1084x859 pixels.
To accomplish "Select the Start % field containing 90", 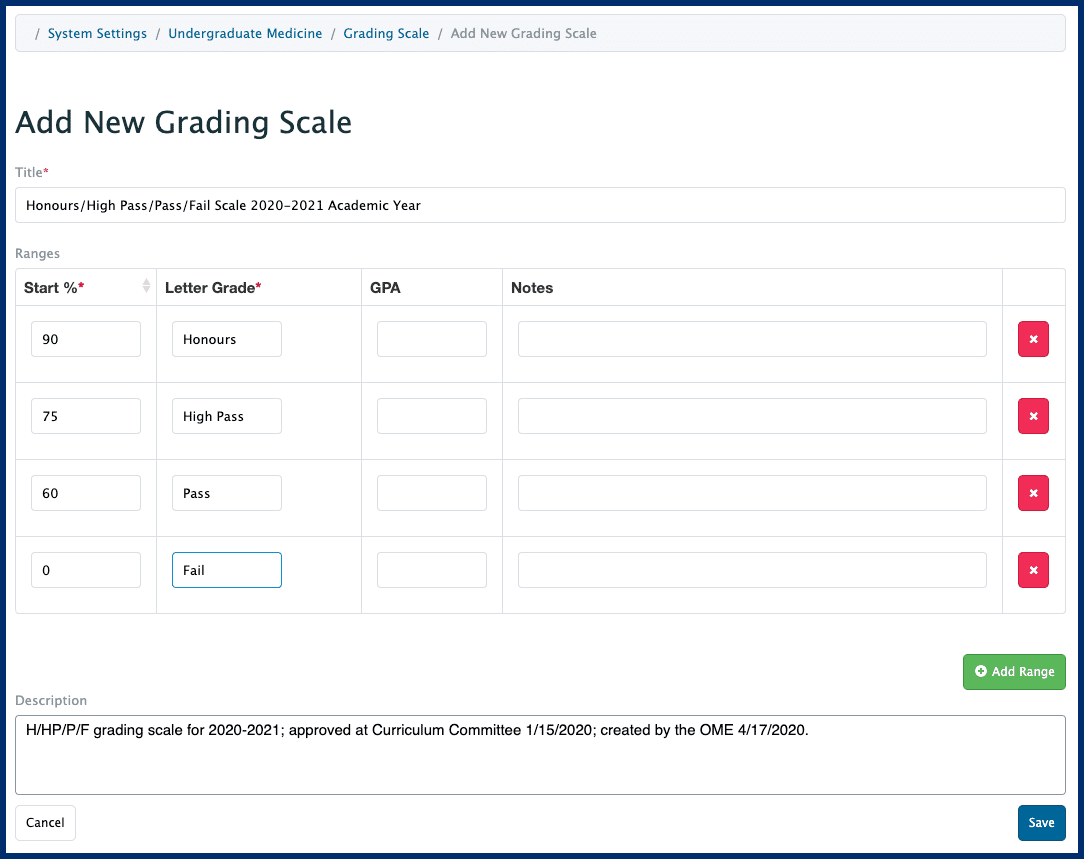I will tap(85, 339).
